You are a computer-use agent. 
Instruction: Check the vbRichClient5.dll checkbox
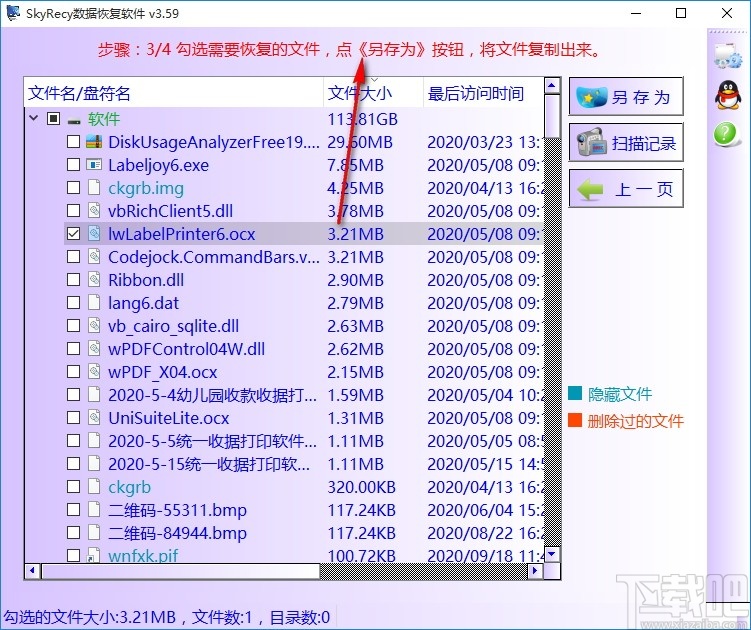[x=73, y=211]
